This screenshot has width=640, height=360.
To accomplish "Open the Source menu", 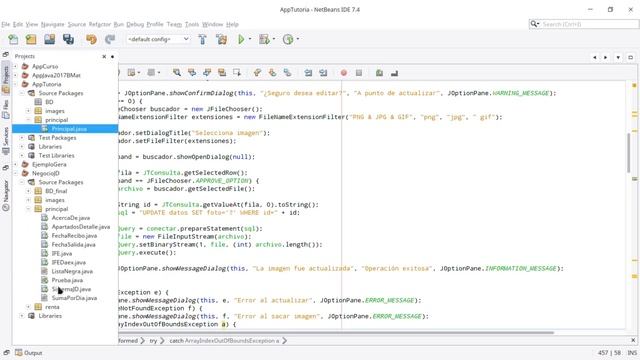I will (x=77, y=24).
